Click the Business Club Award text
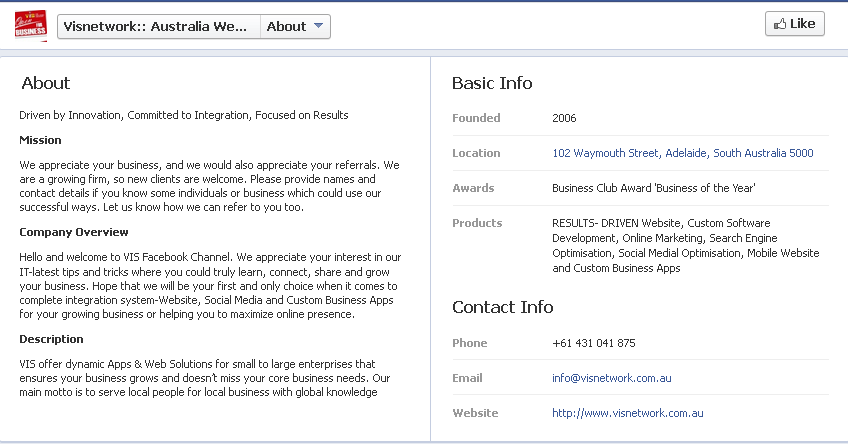Screen dimensions: 848x444 654,188
